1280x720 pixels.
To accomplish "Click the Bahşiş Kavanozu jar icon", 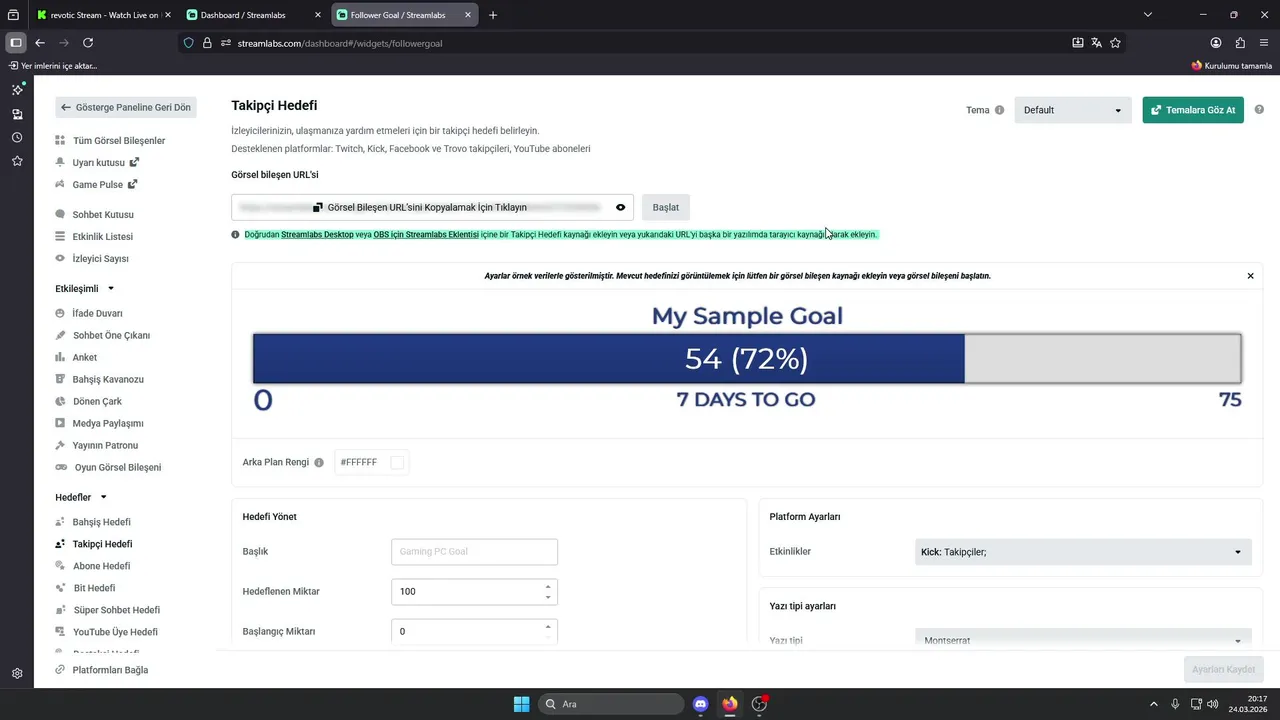I will pos(60,379).
